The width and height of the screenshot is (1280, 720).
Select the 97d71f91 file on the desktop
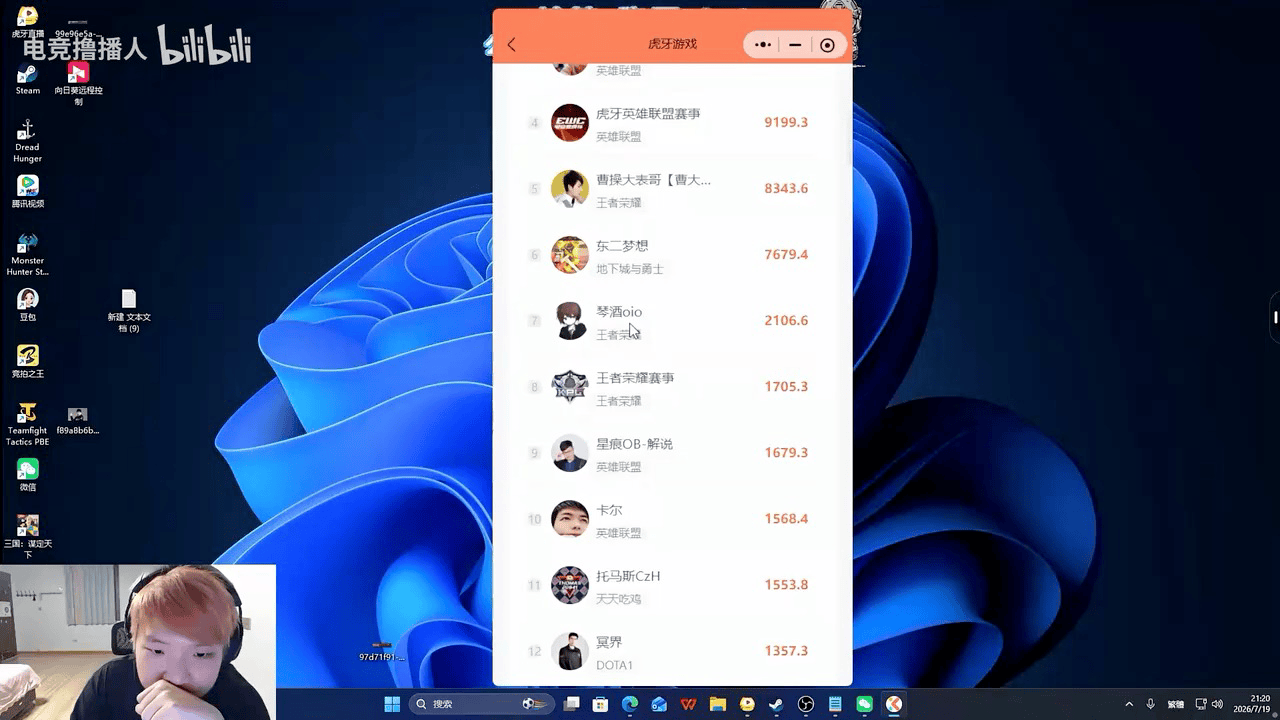point(381,651)
